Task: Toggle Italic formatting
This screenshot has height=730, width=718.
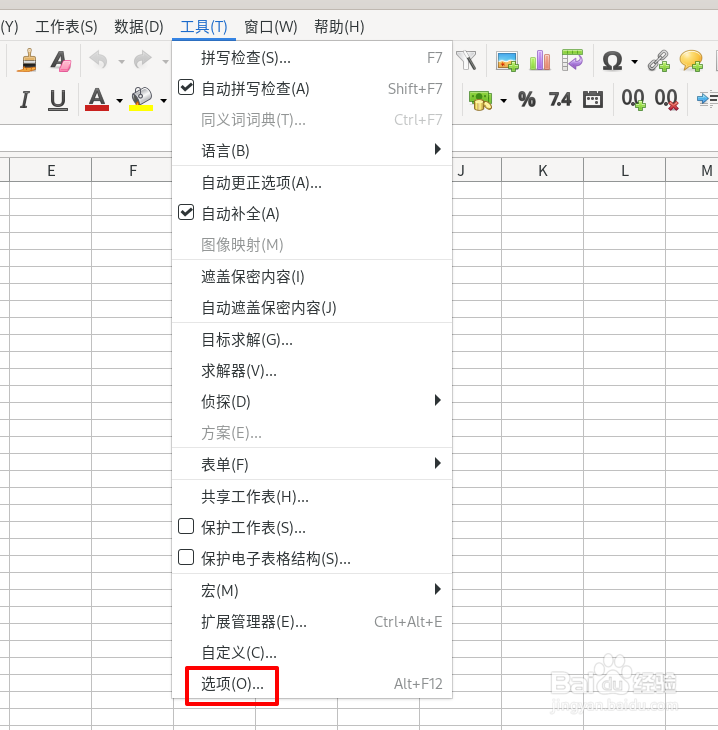Action: point(25,99)
